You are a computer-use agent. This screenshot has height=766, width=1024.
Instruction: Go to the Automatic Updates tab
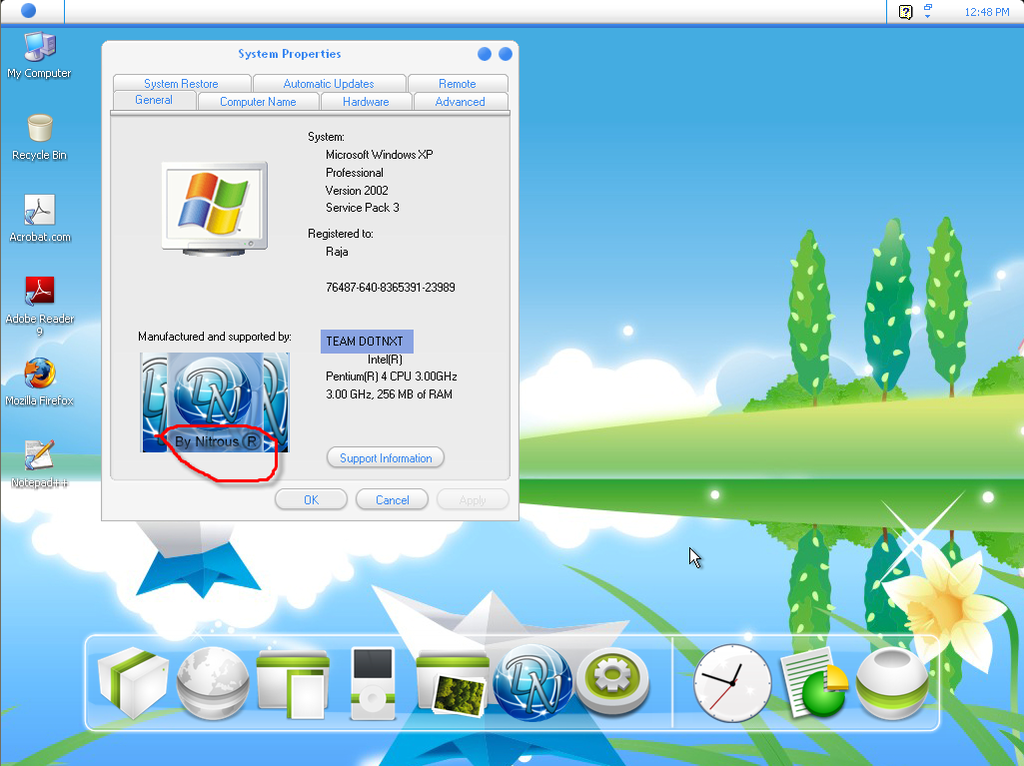click(x=329, y=84)
